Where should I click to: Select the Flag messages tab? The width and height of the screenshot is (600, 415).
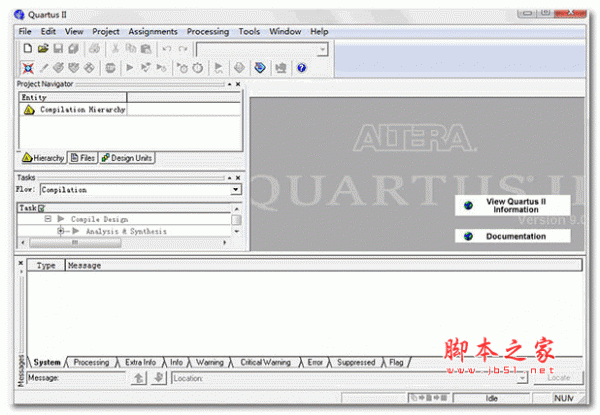[x=396, y=362]
